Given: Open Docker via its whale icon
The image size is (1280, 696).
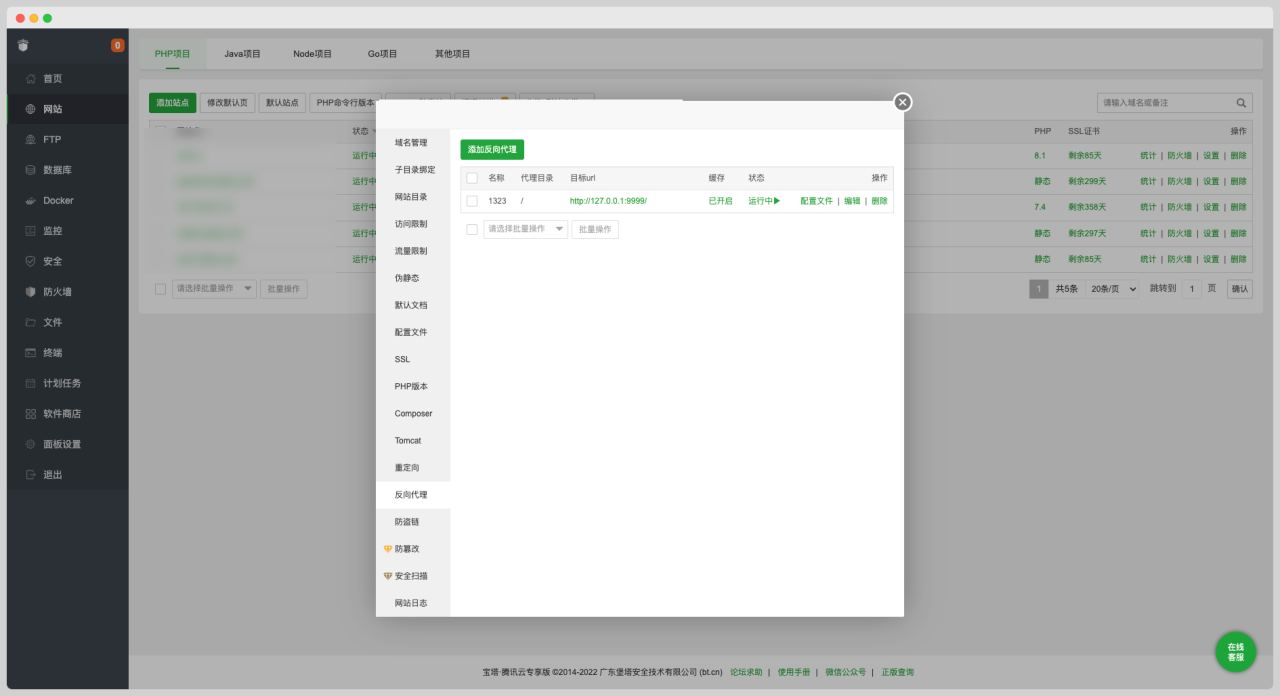Looking at the screenshot, I should pos(31,201).
